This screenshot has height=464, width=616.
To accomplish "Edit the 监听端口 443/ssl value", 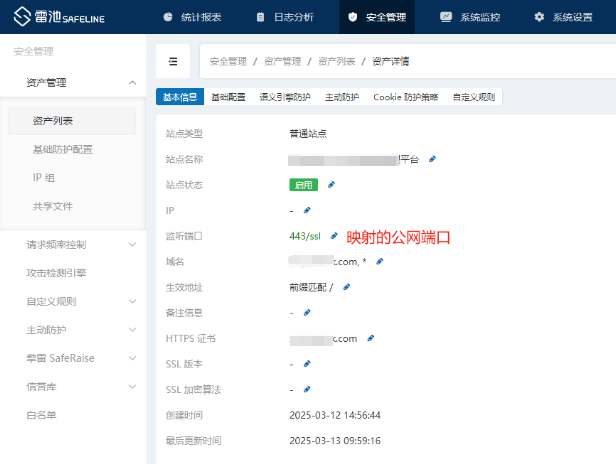I will 334,236.
